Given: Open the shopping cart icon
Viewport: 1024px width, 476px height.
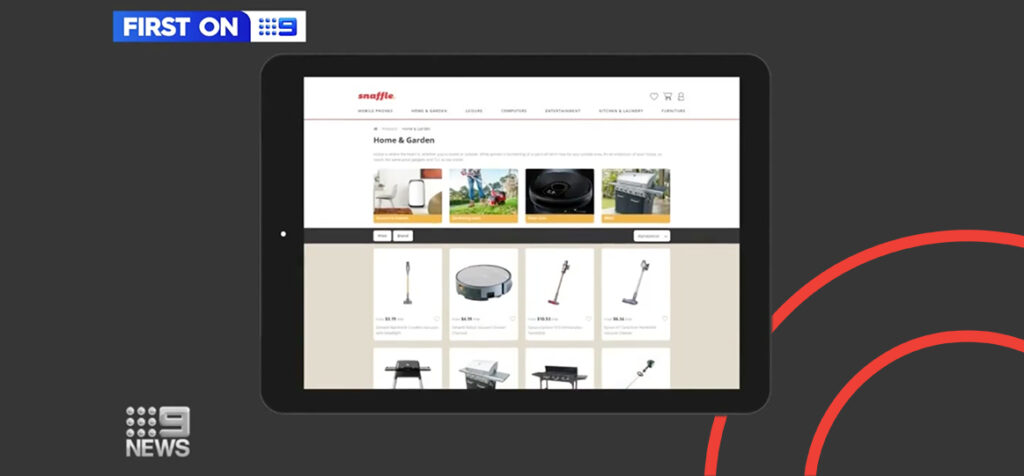Looking at the screenshot, I should click(x=667, y=97).
